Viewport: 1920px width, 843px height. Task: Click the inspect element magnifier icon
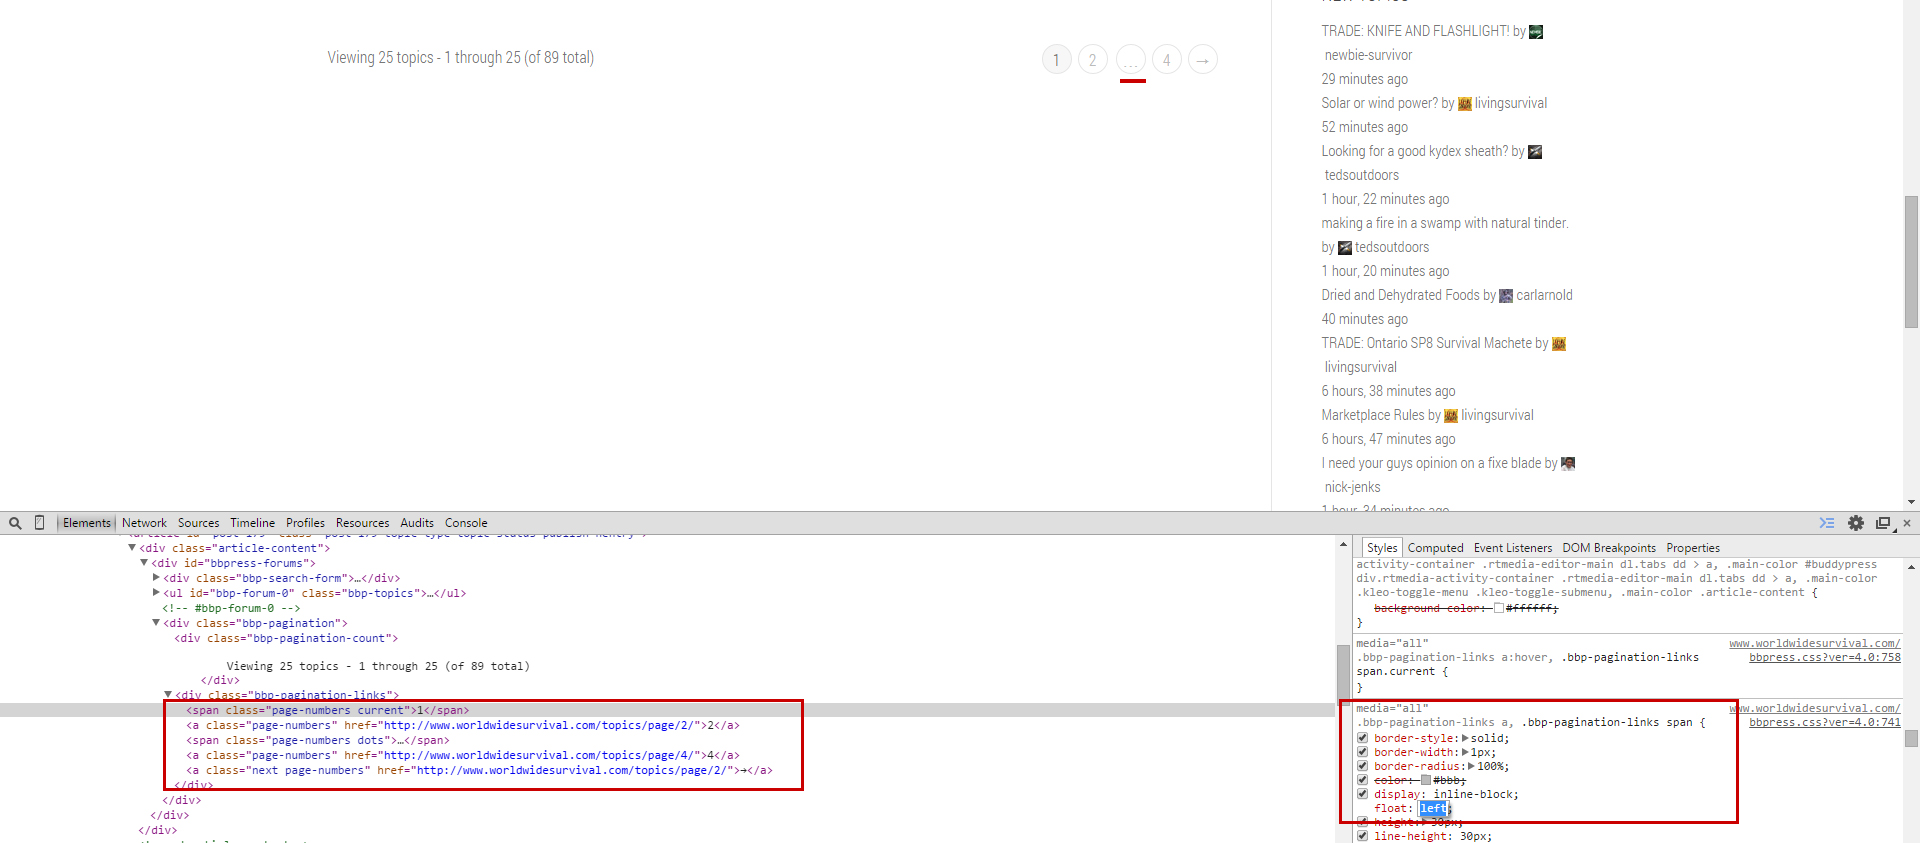15,523
